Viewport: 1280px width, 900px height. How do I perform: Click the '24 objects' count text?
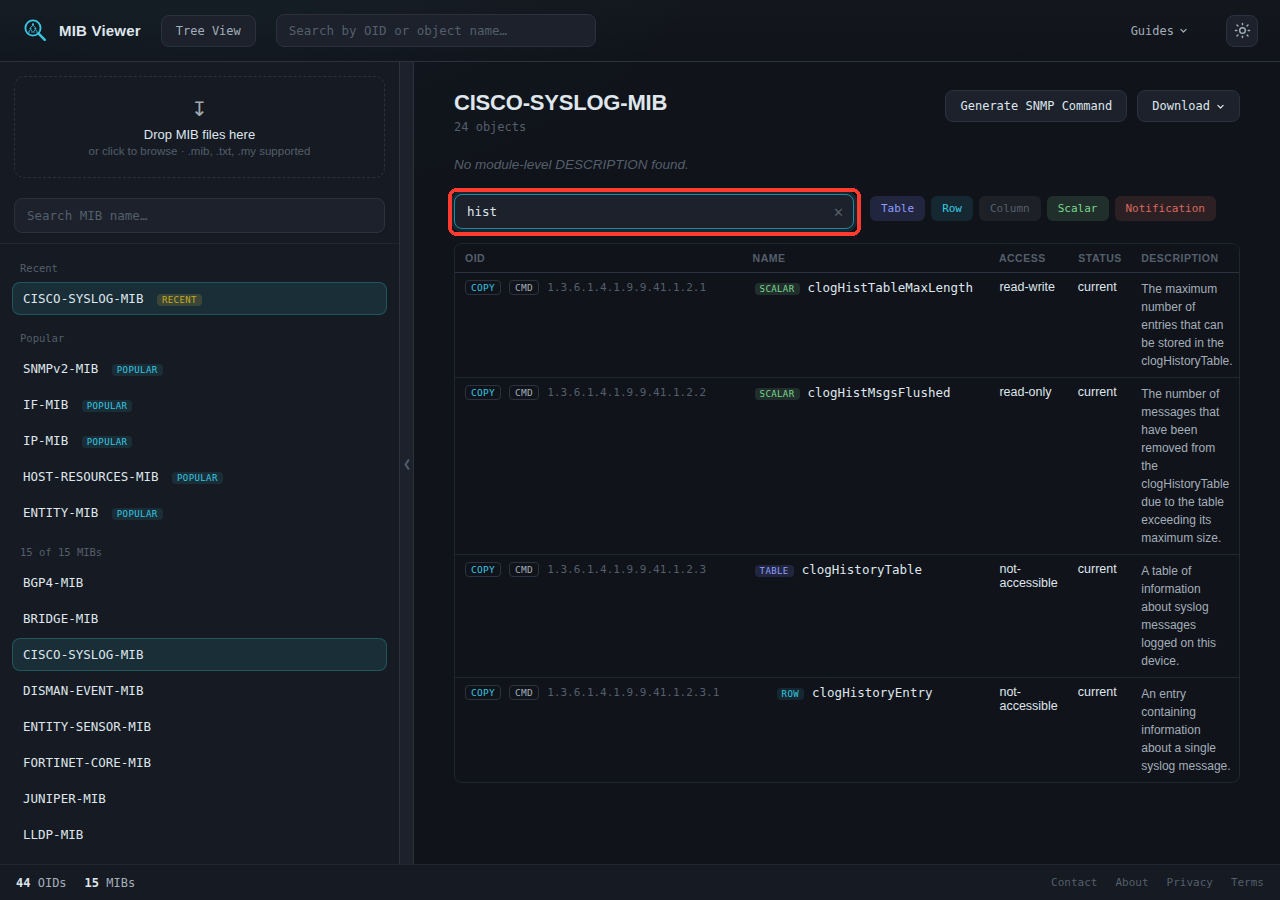[490, 127]
